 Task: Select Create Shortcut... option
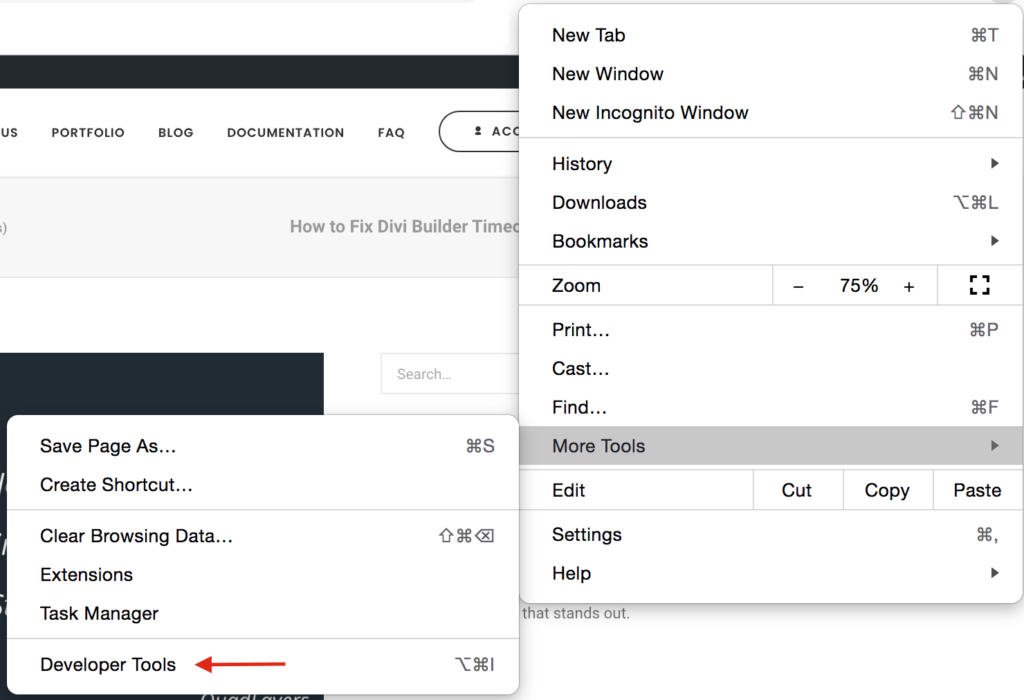(263, 485)
